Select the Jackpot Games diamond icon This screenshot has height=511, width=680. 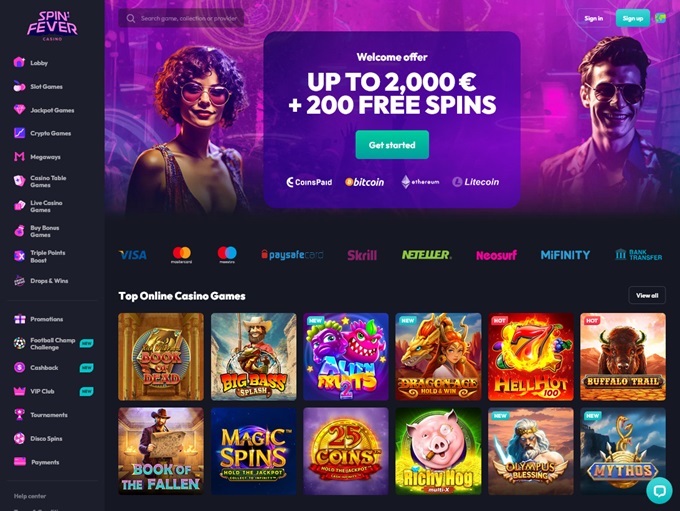(20, 110)
